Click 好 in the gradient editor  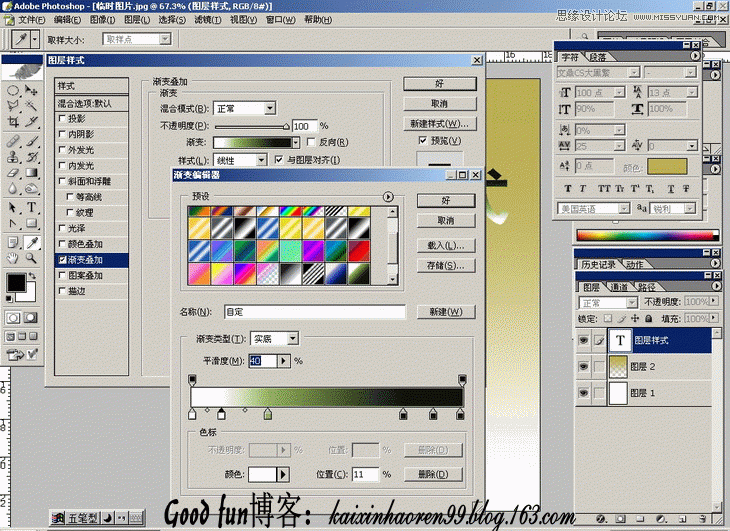[446, 201]
